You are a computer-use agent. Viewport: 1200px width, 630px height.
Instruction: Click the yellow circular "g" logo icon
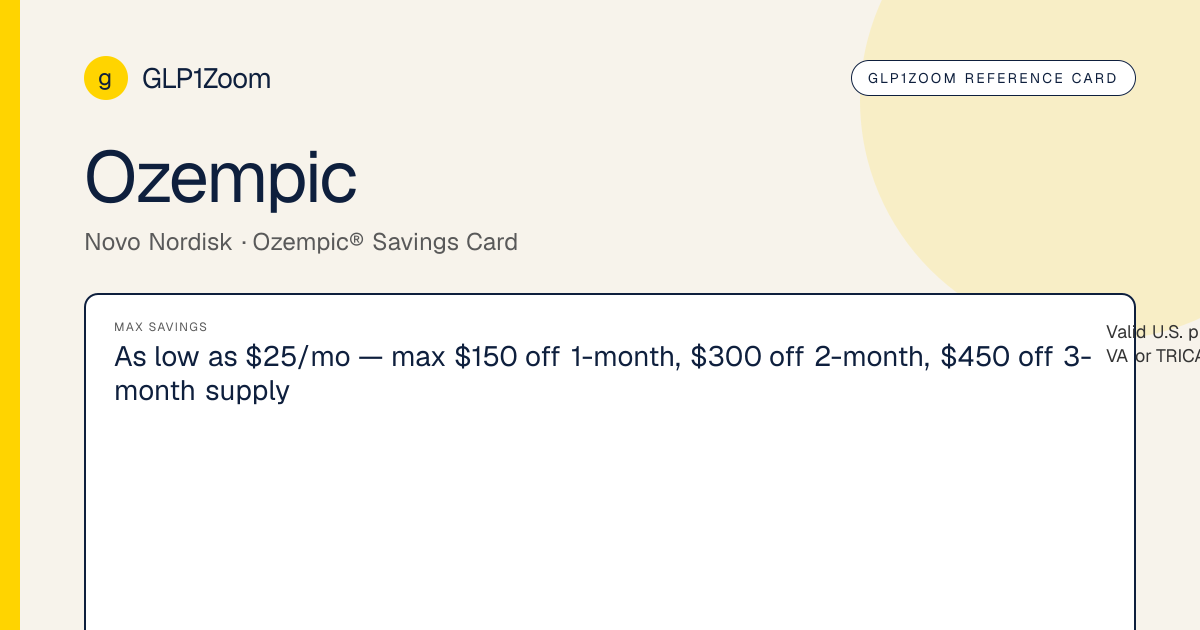pos(106,78)
